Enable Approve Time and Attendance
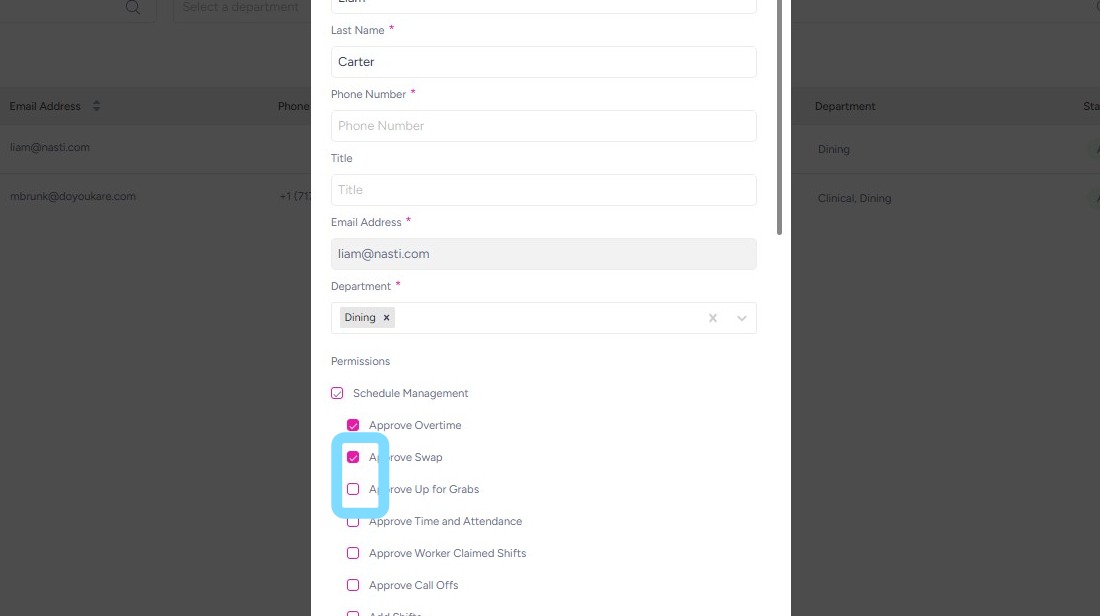The width and height of the screenshot is (1100, 616). tap(353, 521)
